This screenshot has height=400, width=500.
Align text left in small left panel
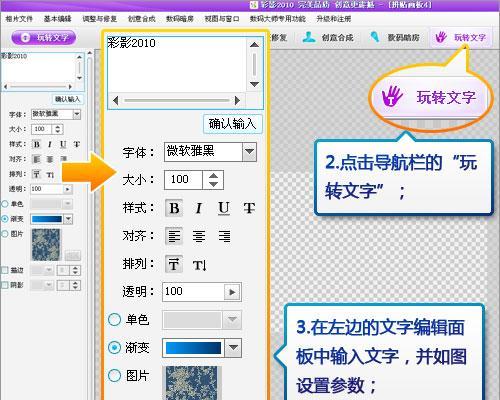[36, 159]
